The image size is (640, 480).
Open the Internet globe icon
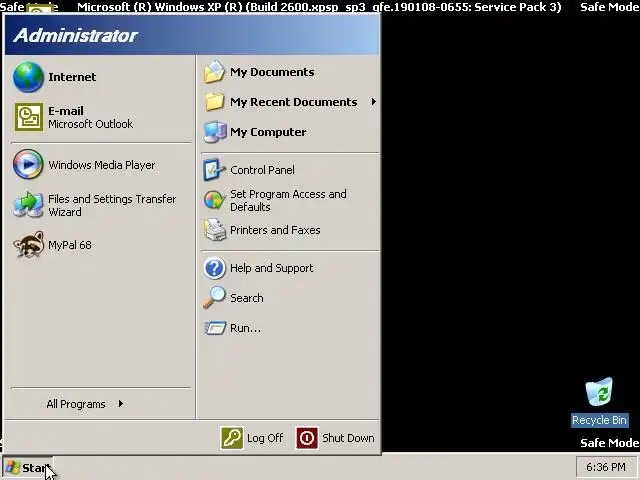pos(28,77)
